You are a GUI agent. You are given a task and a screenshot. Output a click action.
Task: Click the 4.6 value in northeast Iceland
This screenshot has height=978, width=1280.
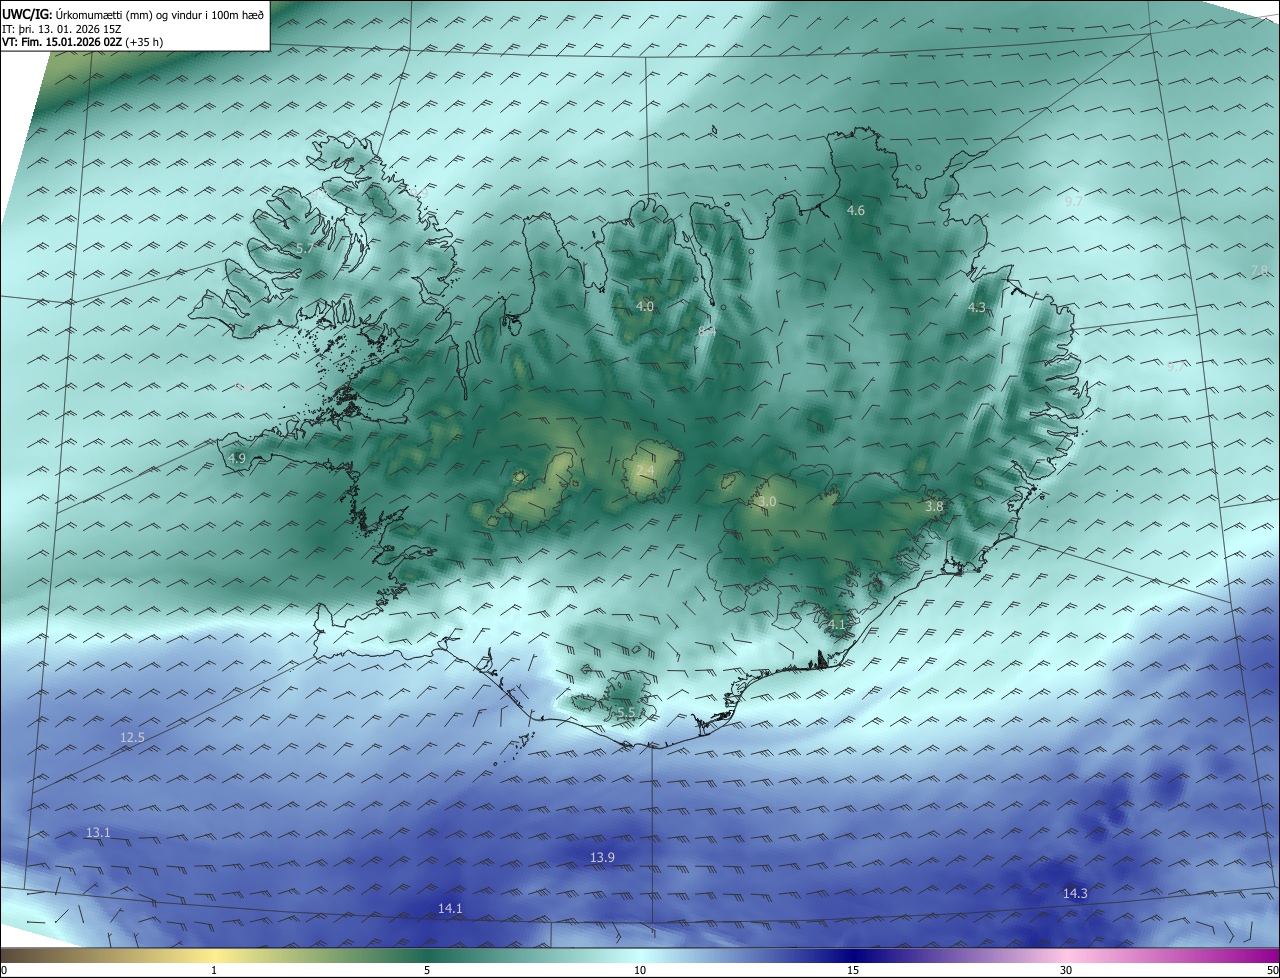click(856, 210)
